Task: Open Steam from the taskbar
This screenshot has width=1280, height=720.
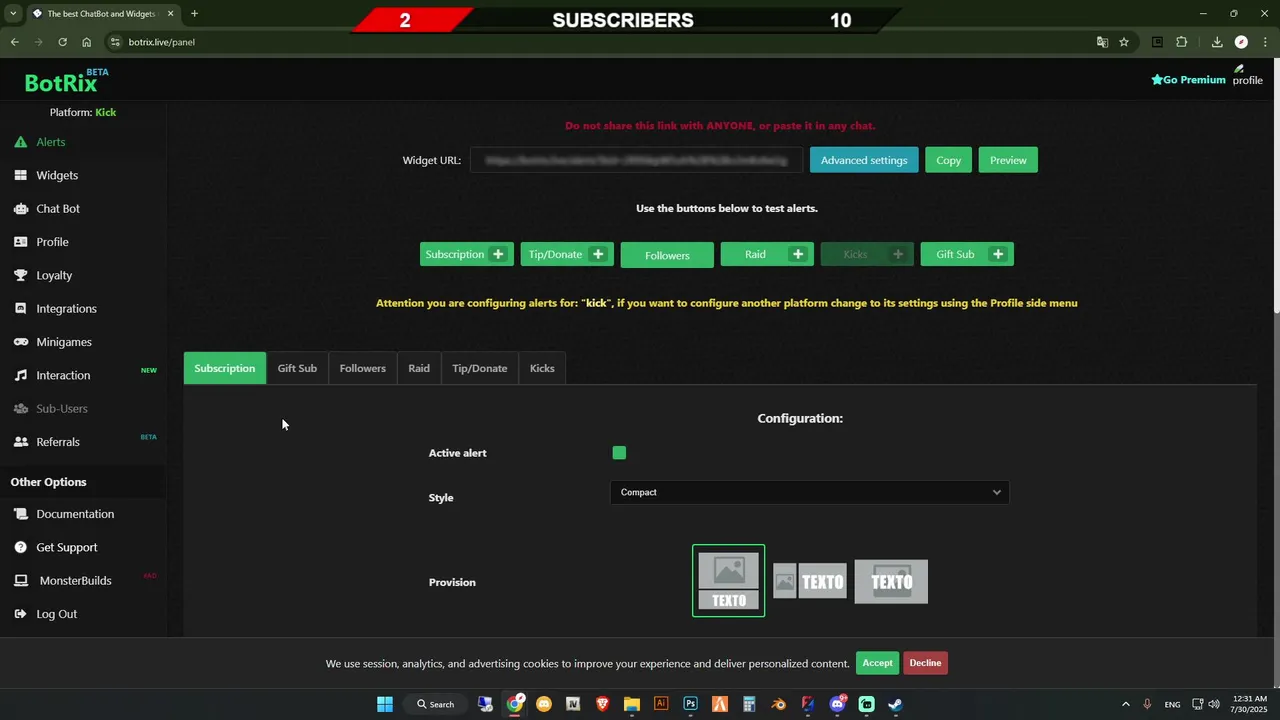Action: tap(895, 704)
